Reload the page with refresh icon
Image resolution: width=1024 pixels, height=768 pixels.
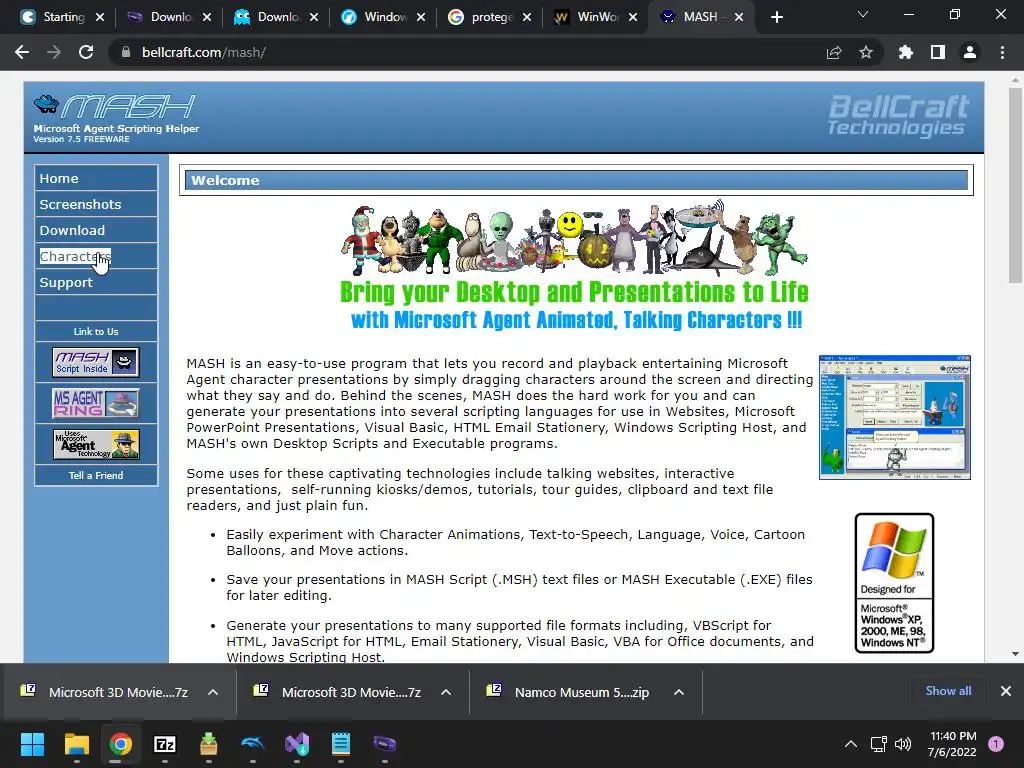click(86, 52)
